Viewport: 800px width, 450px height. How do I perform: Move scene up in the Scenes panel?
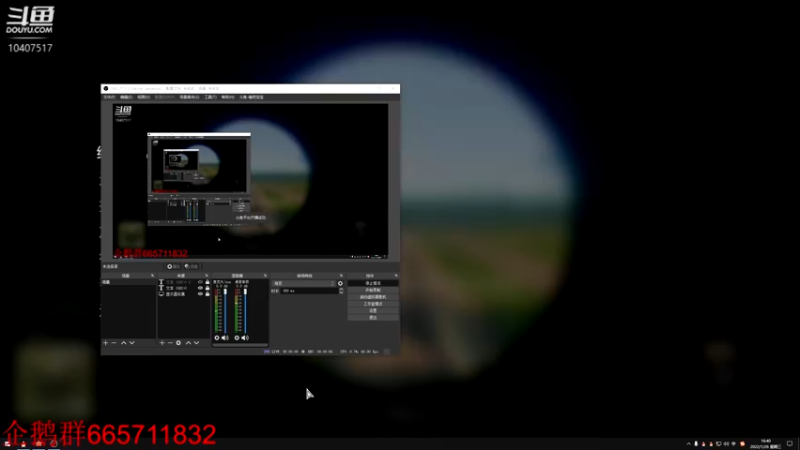(123, 343)
